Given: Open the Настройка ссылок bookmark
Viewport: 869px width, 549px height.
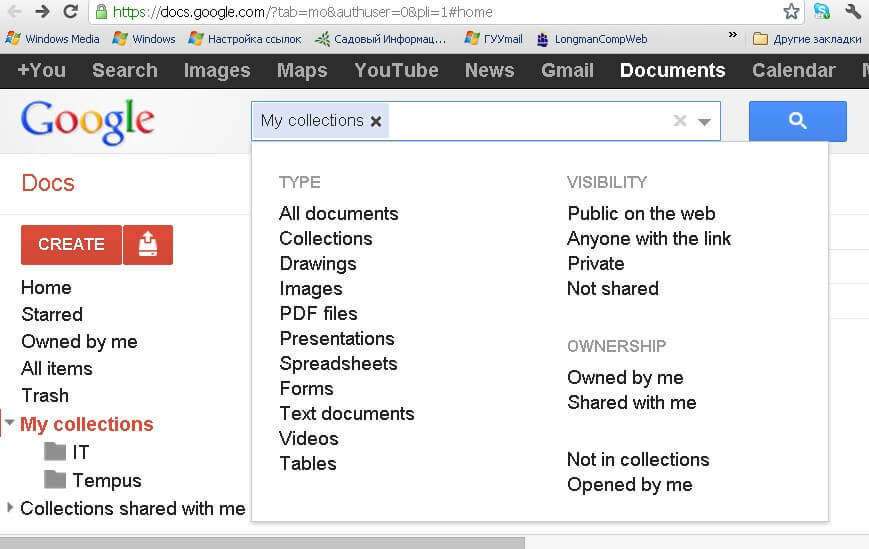Looking at the screenshot, I should click(x=244, y=39).
